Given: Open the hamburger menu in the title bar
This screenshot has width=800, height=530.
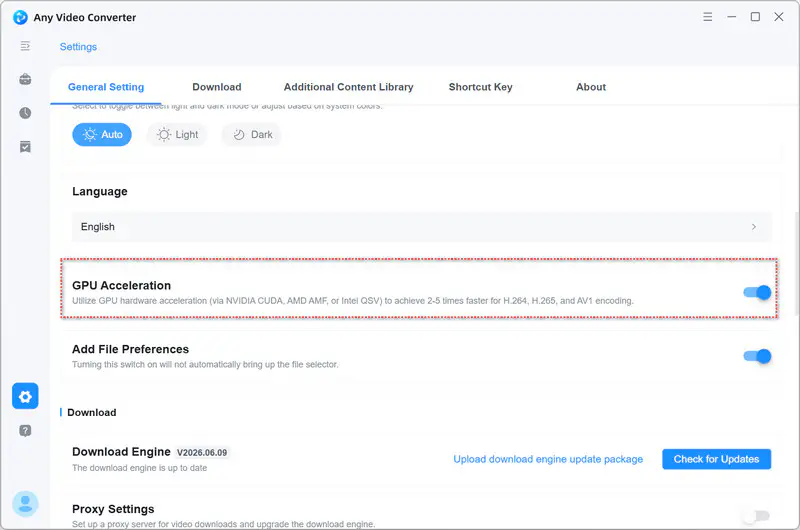Looking at the screenshot, I should pyautogui.click(x=708, y=17).
